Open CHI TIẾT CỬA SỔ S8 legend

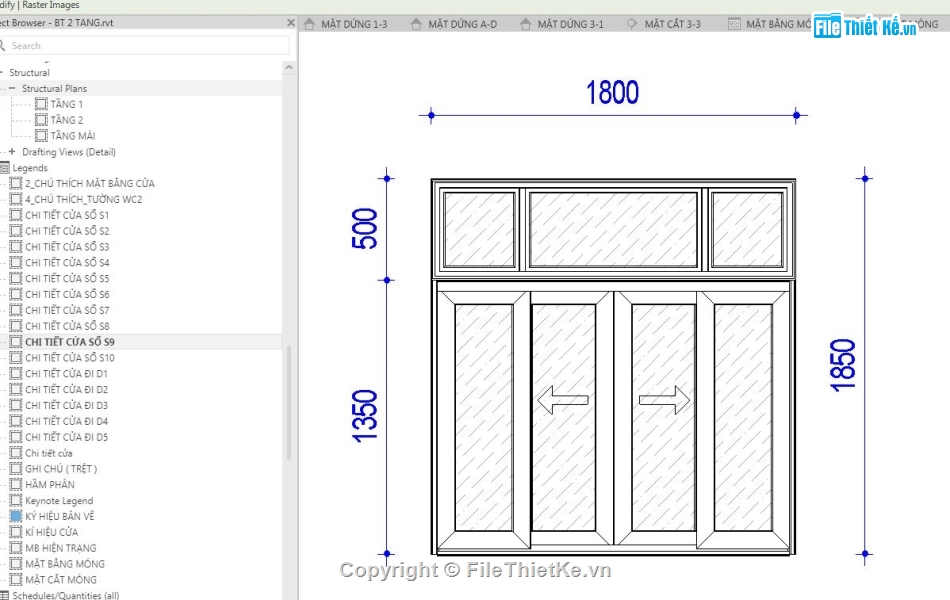(67, 326)
